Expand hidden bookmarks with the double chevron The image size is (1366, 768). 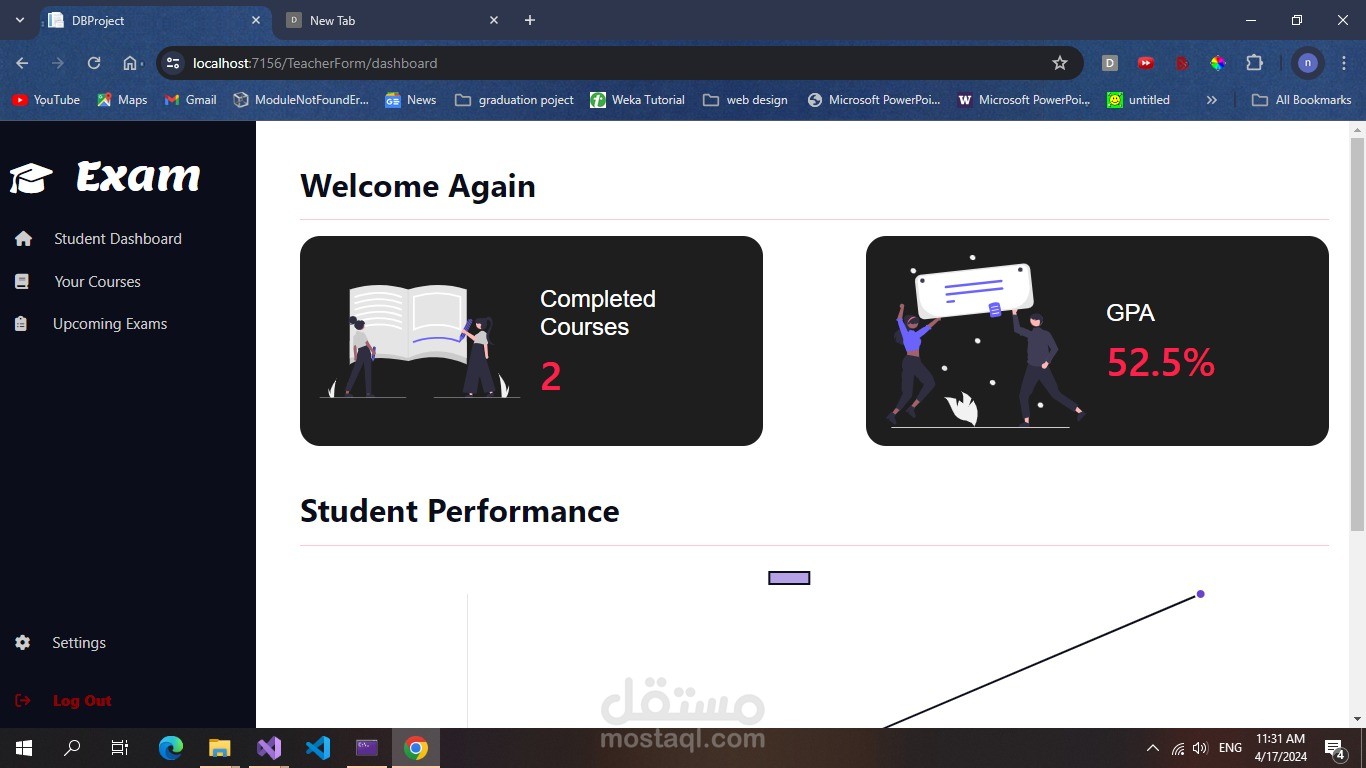point(1211,99)
